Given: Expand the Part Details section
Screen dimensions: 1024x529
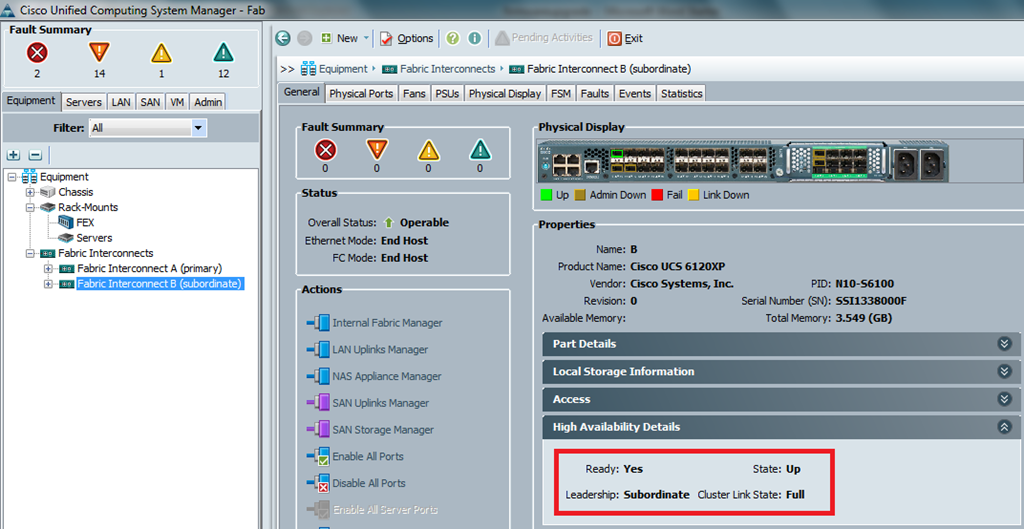Looking at the screenshot, I should pos(782,344).
